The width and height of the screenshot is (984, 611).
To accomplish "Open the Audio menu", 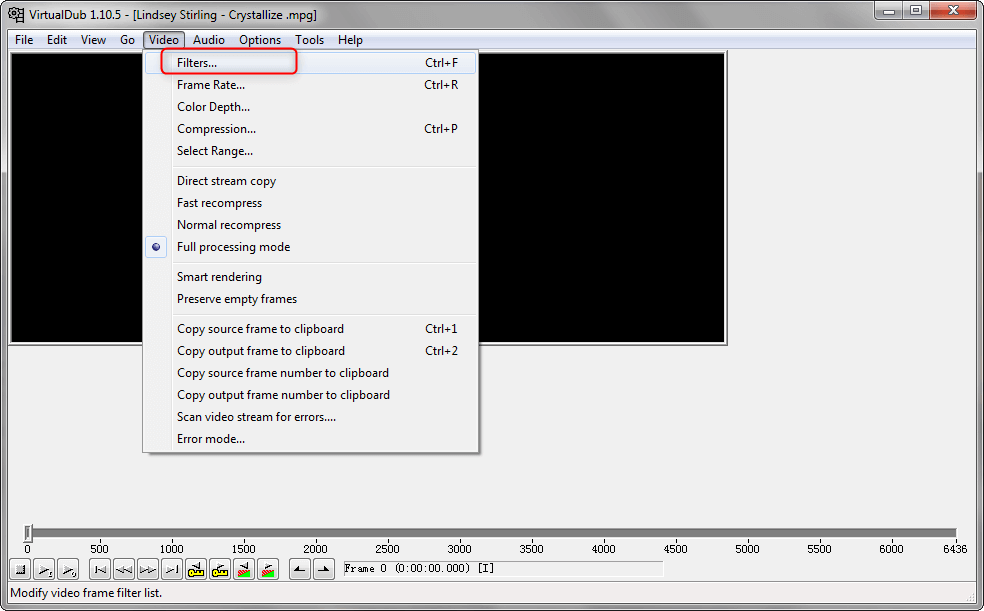I will pyautogui.click(x=209, y=40).
